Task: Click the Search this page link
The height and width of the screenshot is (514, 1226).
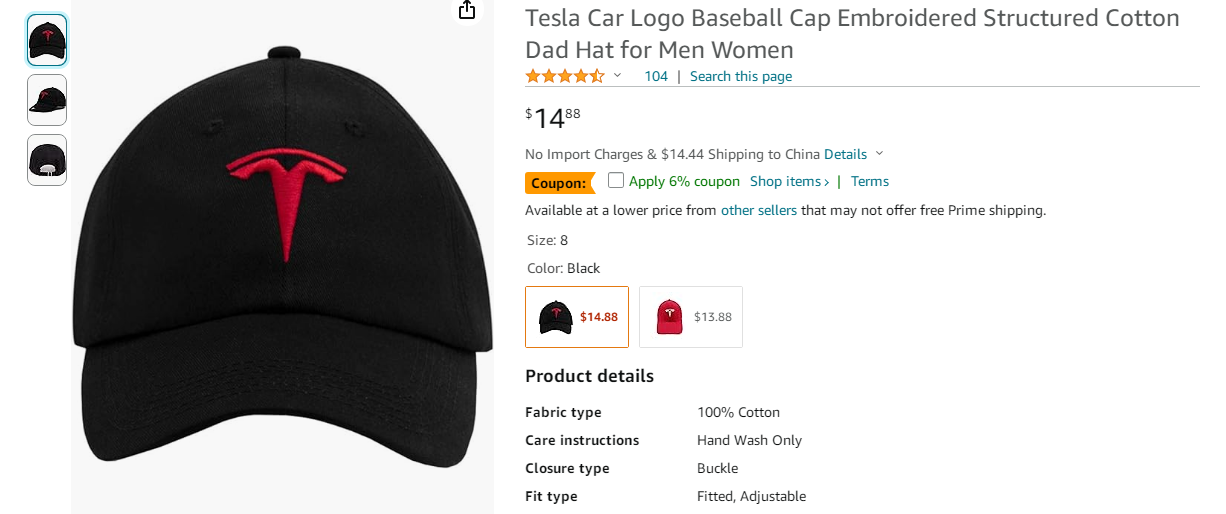Action: [x=740, y=76]
